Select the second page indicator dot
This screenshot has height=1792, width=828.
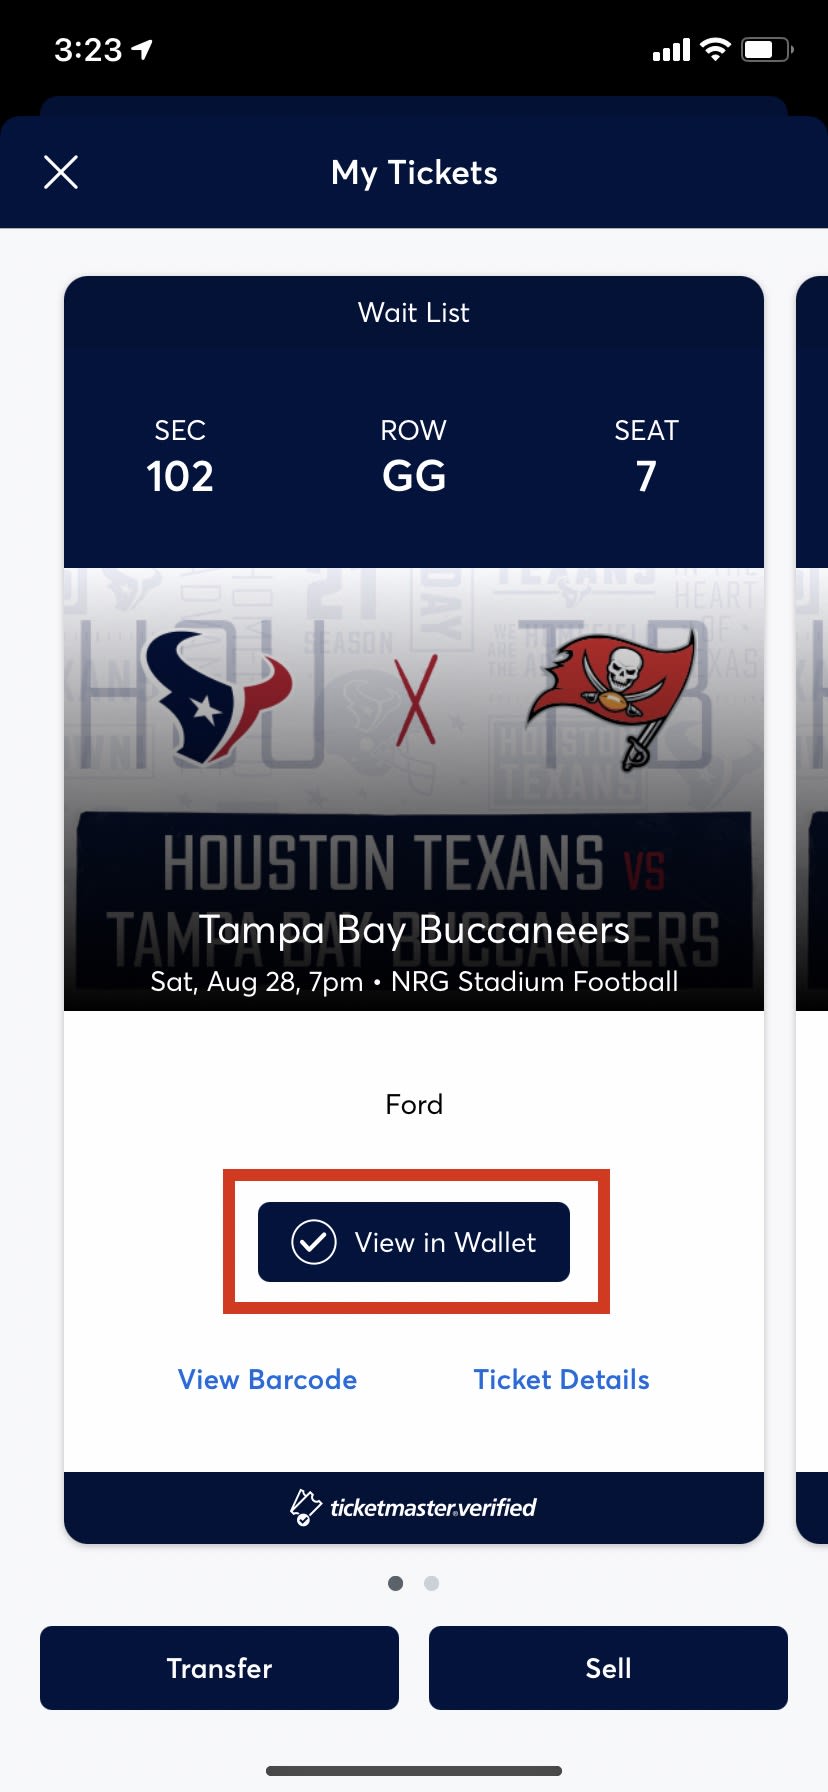click(431, 1583)
